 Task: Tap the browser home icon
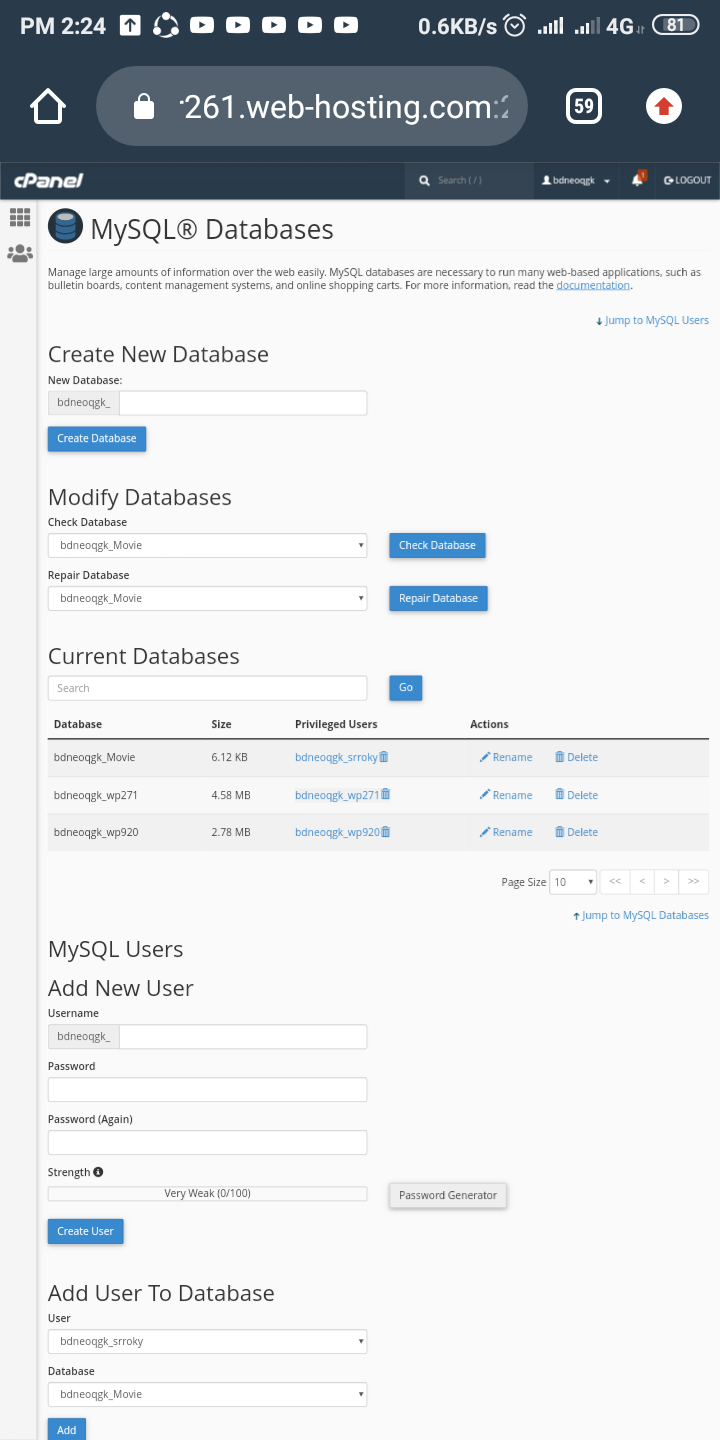(x=48, y=106)
